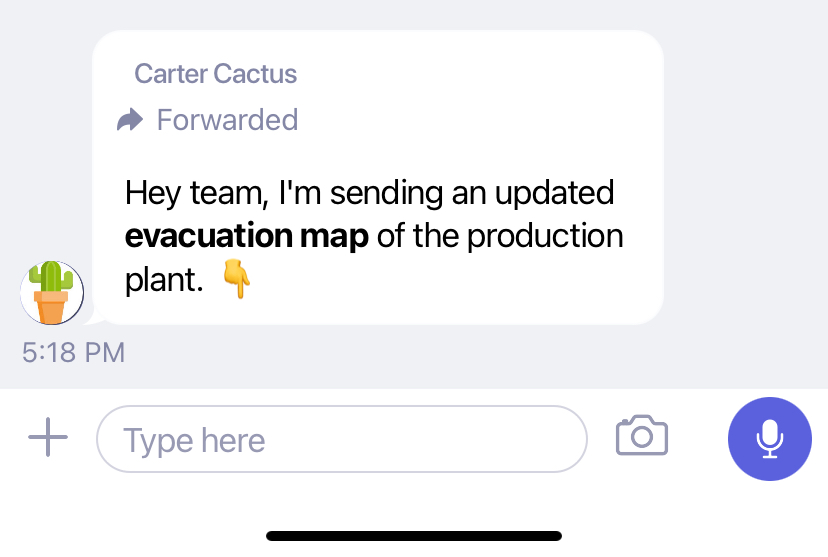Screen dimensions: 828x557
Task: Select the sender name Carter Cactus
Action: [x=215, y=73]
